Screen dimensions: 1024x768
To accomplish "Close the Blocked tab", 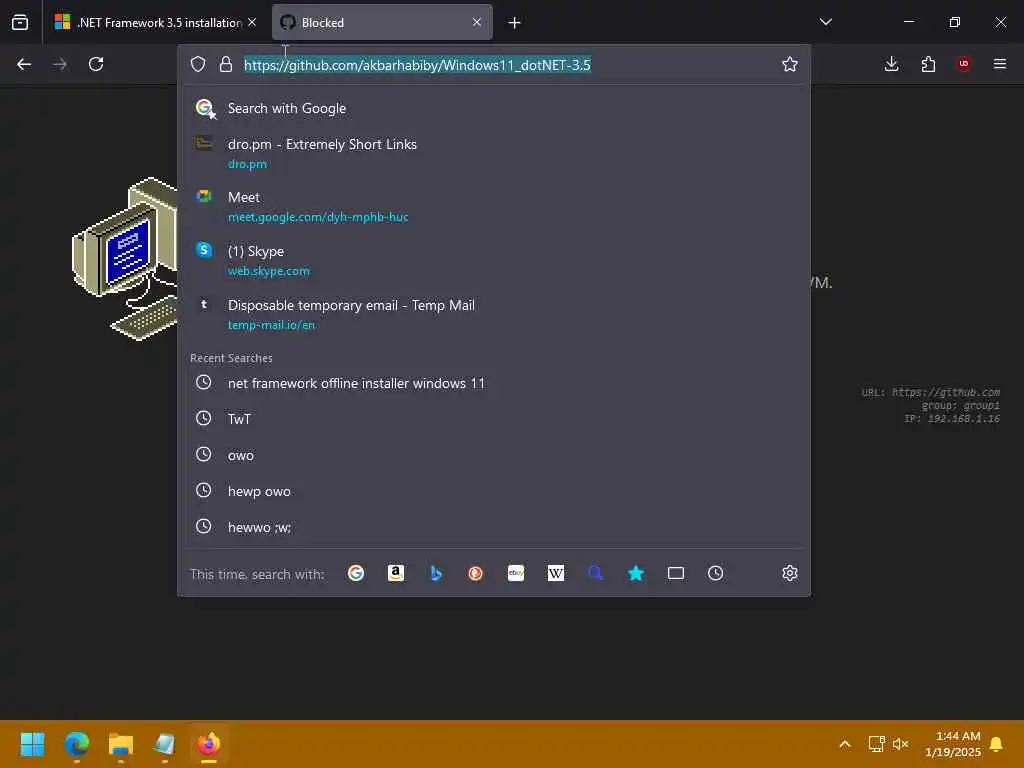I will pos(477,22).
